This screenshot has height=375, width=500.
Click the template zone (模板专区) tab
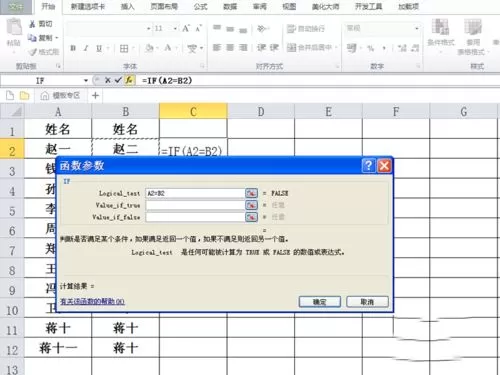click(x=60, y=96)
